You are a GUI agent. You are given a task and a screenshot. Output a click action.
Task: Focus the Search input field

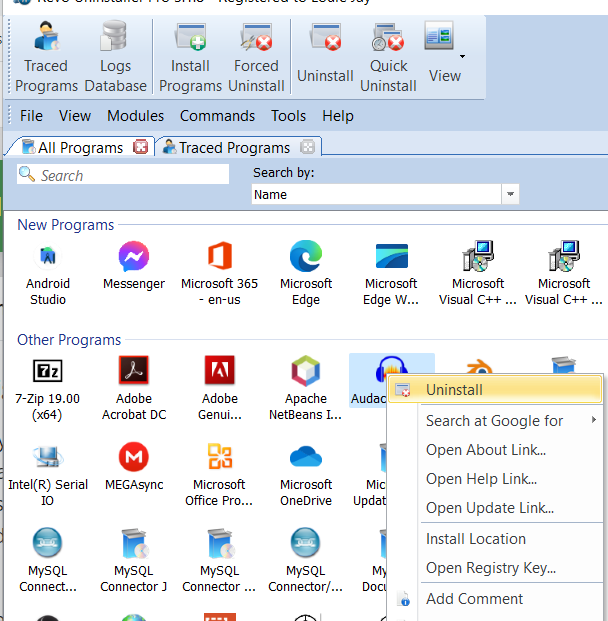pos(123,174)
